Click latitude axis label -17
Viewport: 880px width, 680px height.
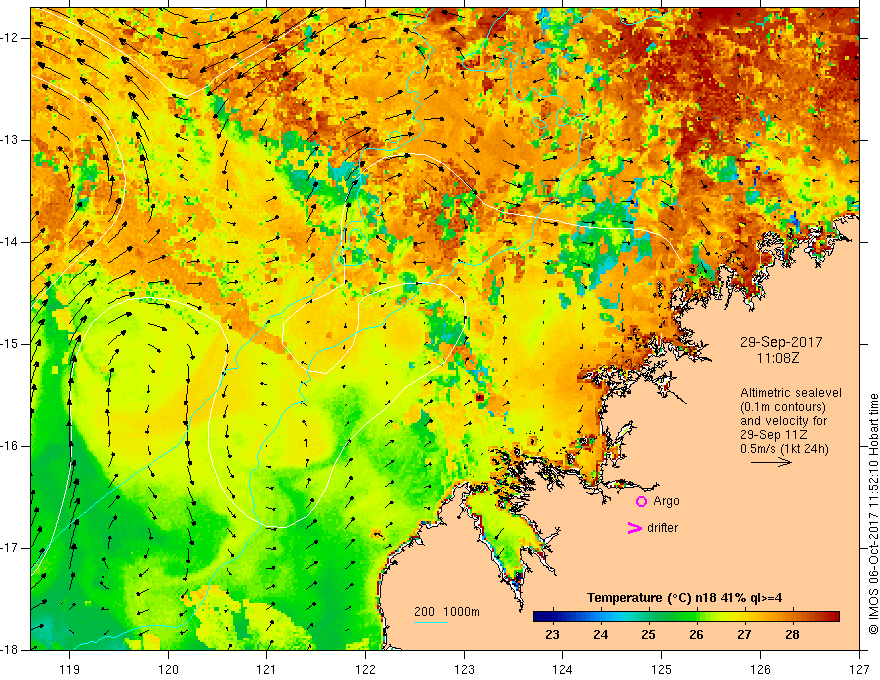click(x=11, y=548)
